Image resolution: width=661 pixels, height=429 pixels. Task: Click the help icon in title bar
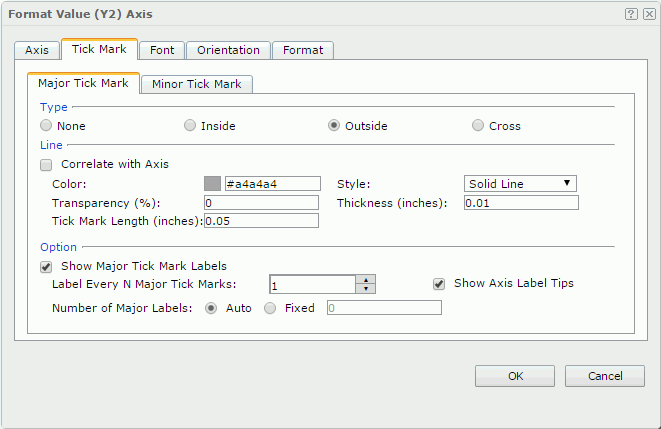point(631,14)
